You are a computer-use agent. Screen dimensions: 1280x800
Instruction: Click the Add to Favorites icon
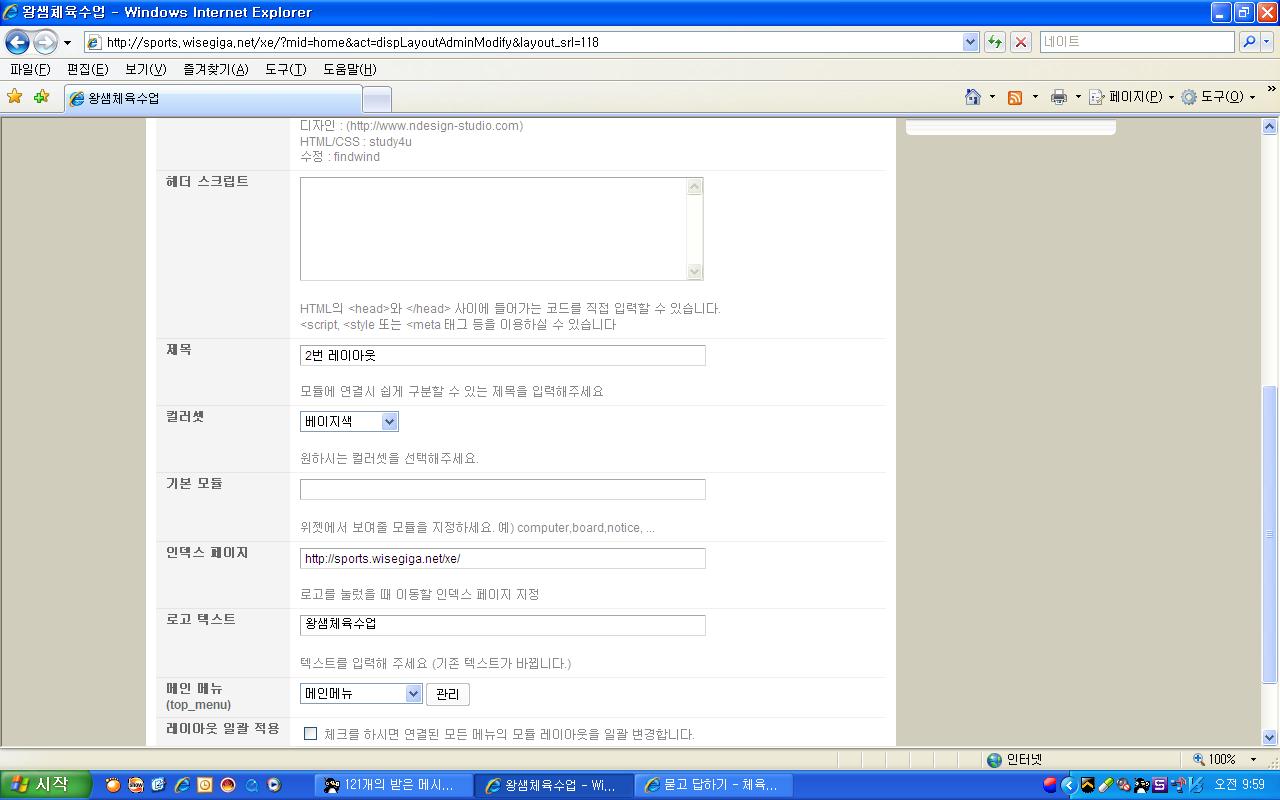[41, 97]
